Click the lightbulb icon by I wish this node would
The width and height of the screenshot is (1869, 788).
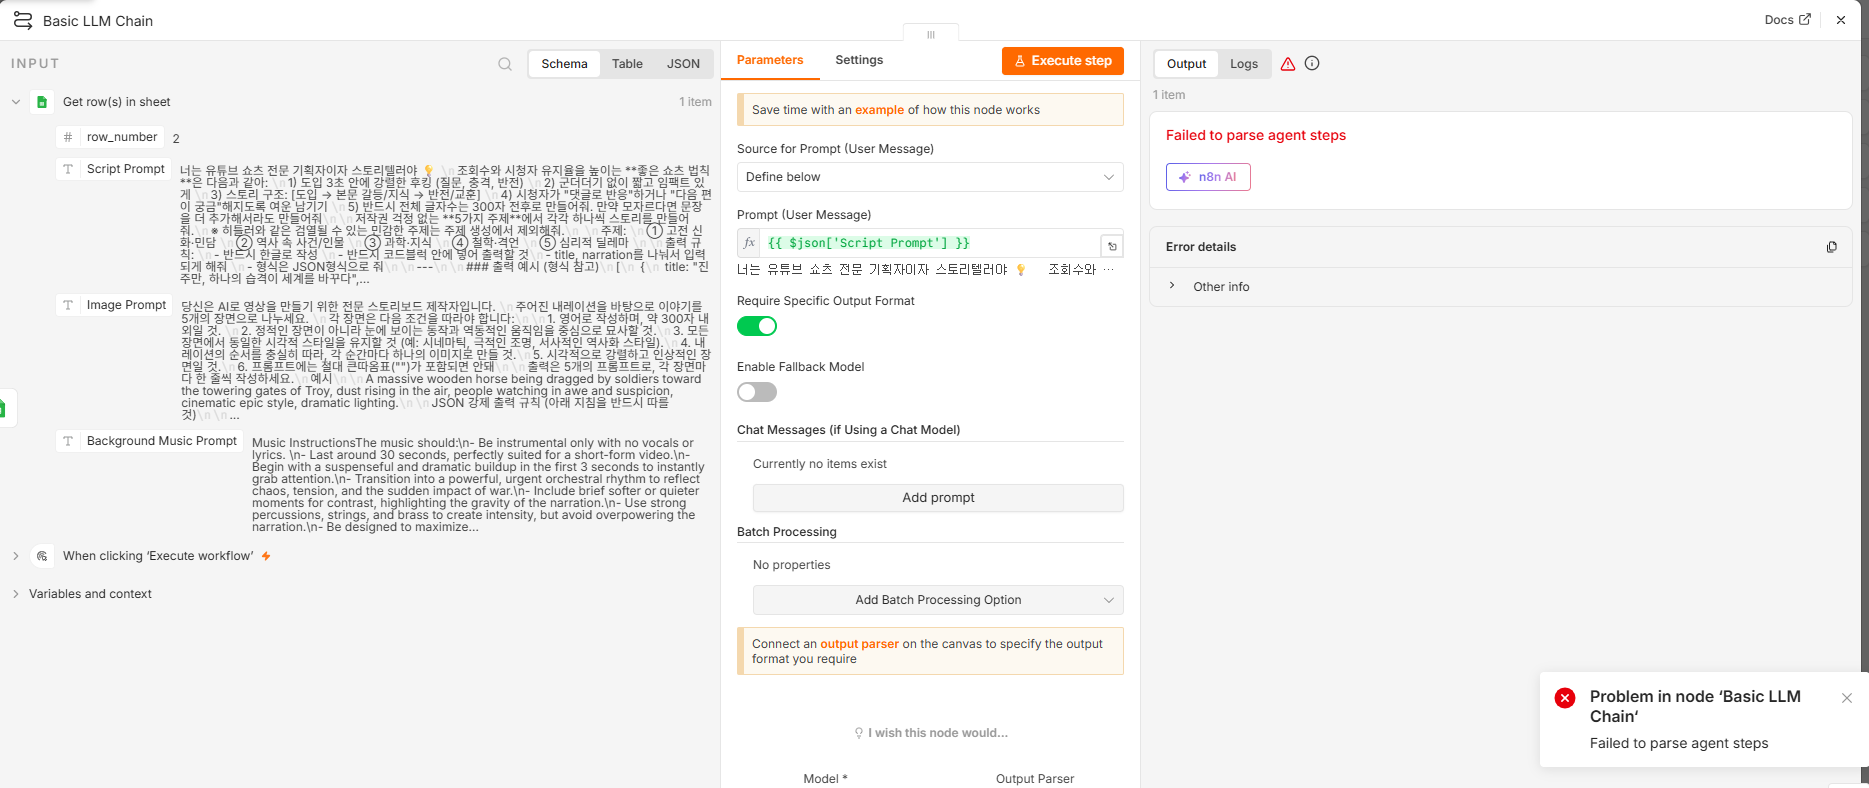[859, 733]
